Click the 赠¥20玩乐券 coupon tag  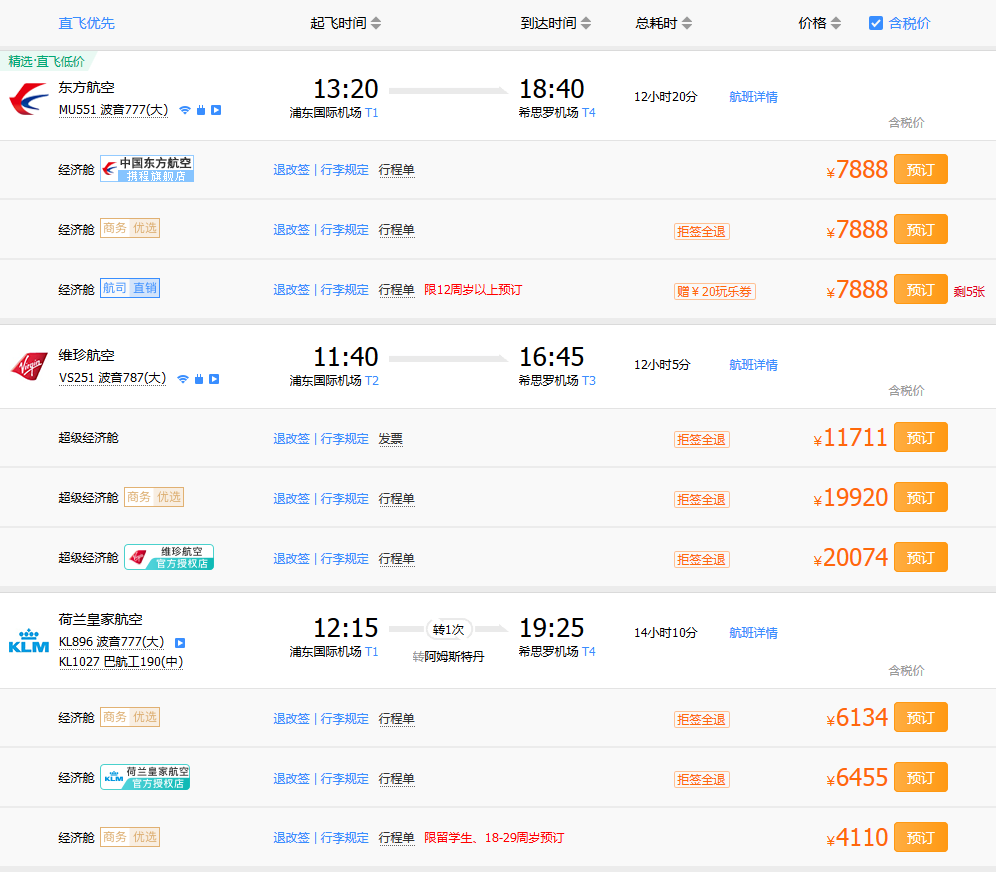point(715,292)
